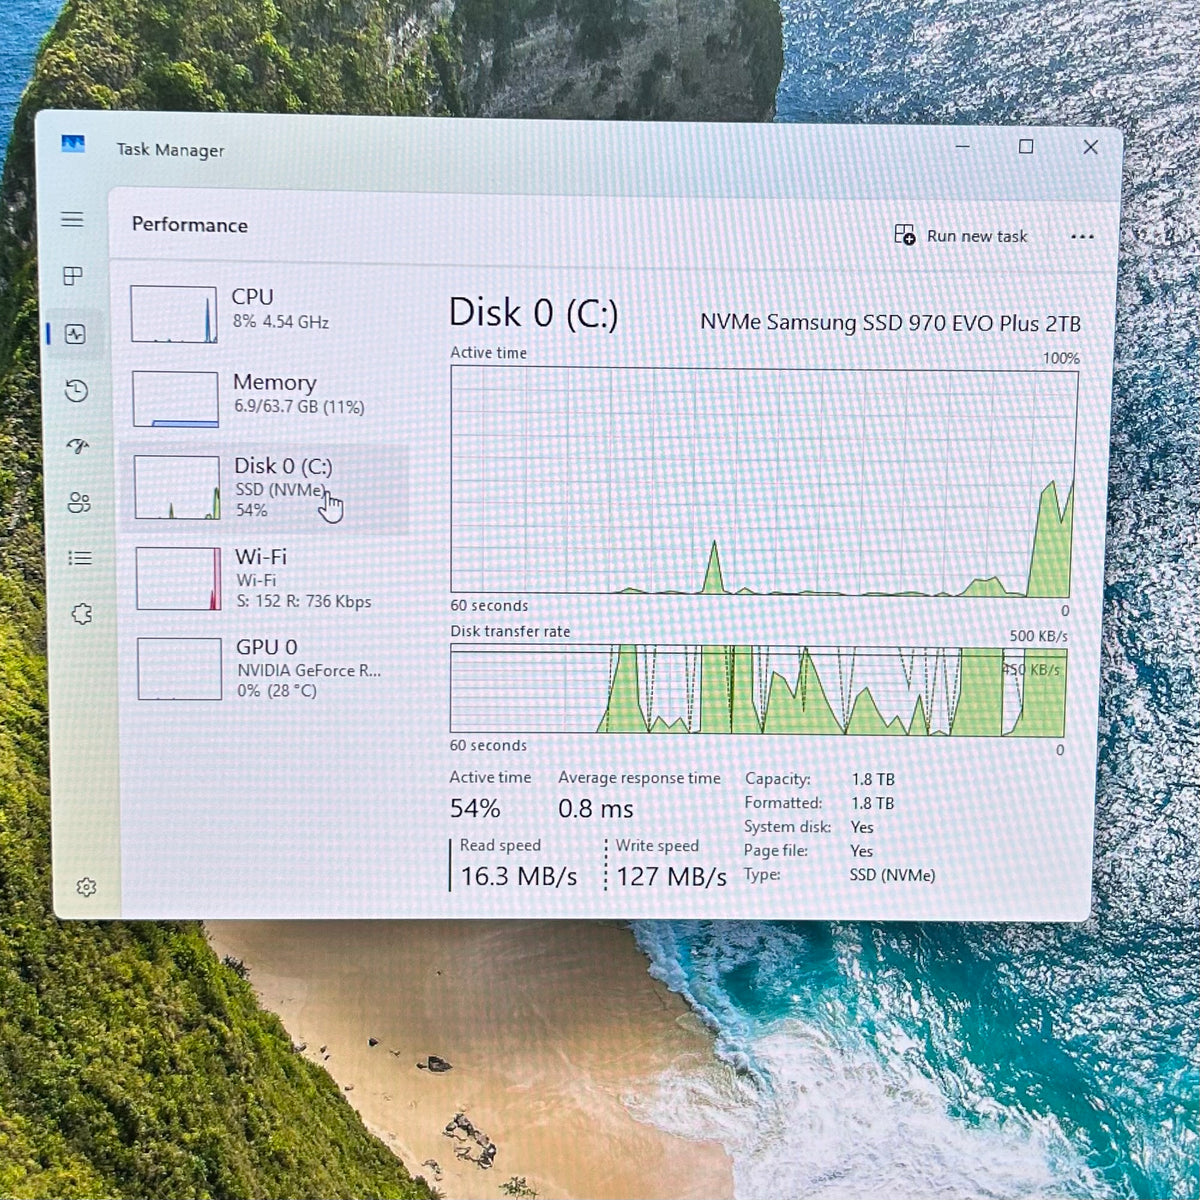Screen dimensions: 1200x1200
Task: Go to the Processes page icon
Action: click(x=73, y=276)
